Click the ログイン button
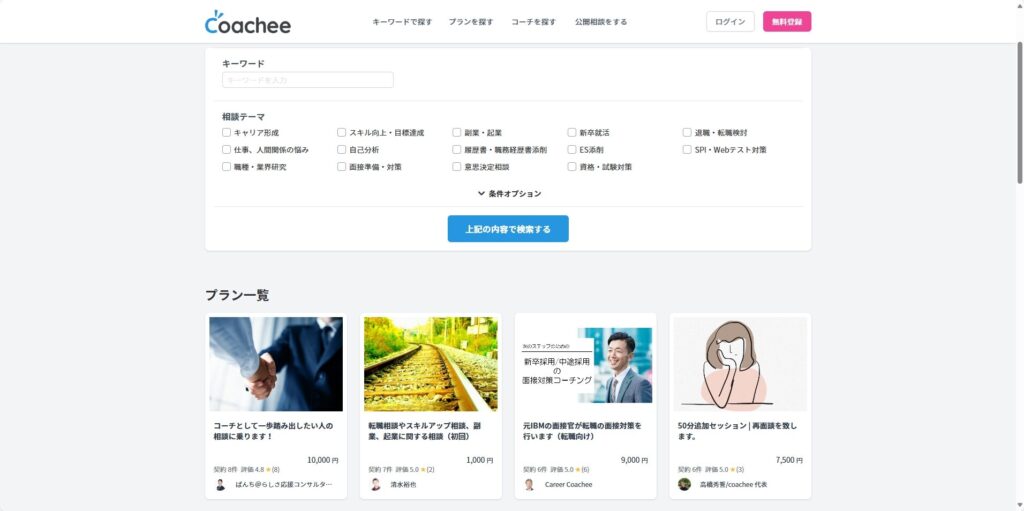 click(x=730, y=22)
